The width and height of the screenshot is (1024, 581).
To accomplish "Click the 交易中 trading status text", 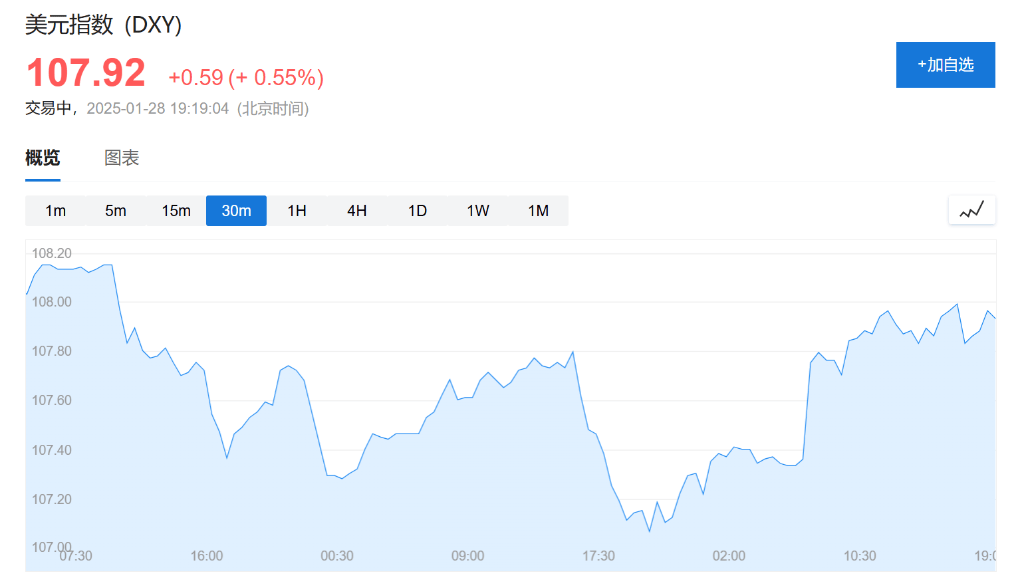I will [47, 108].
